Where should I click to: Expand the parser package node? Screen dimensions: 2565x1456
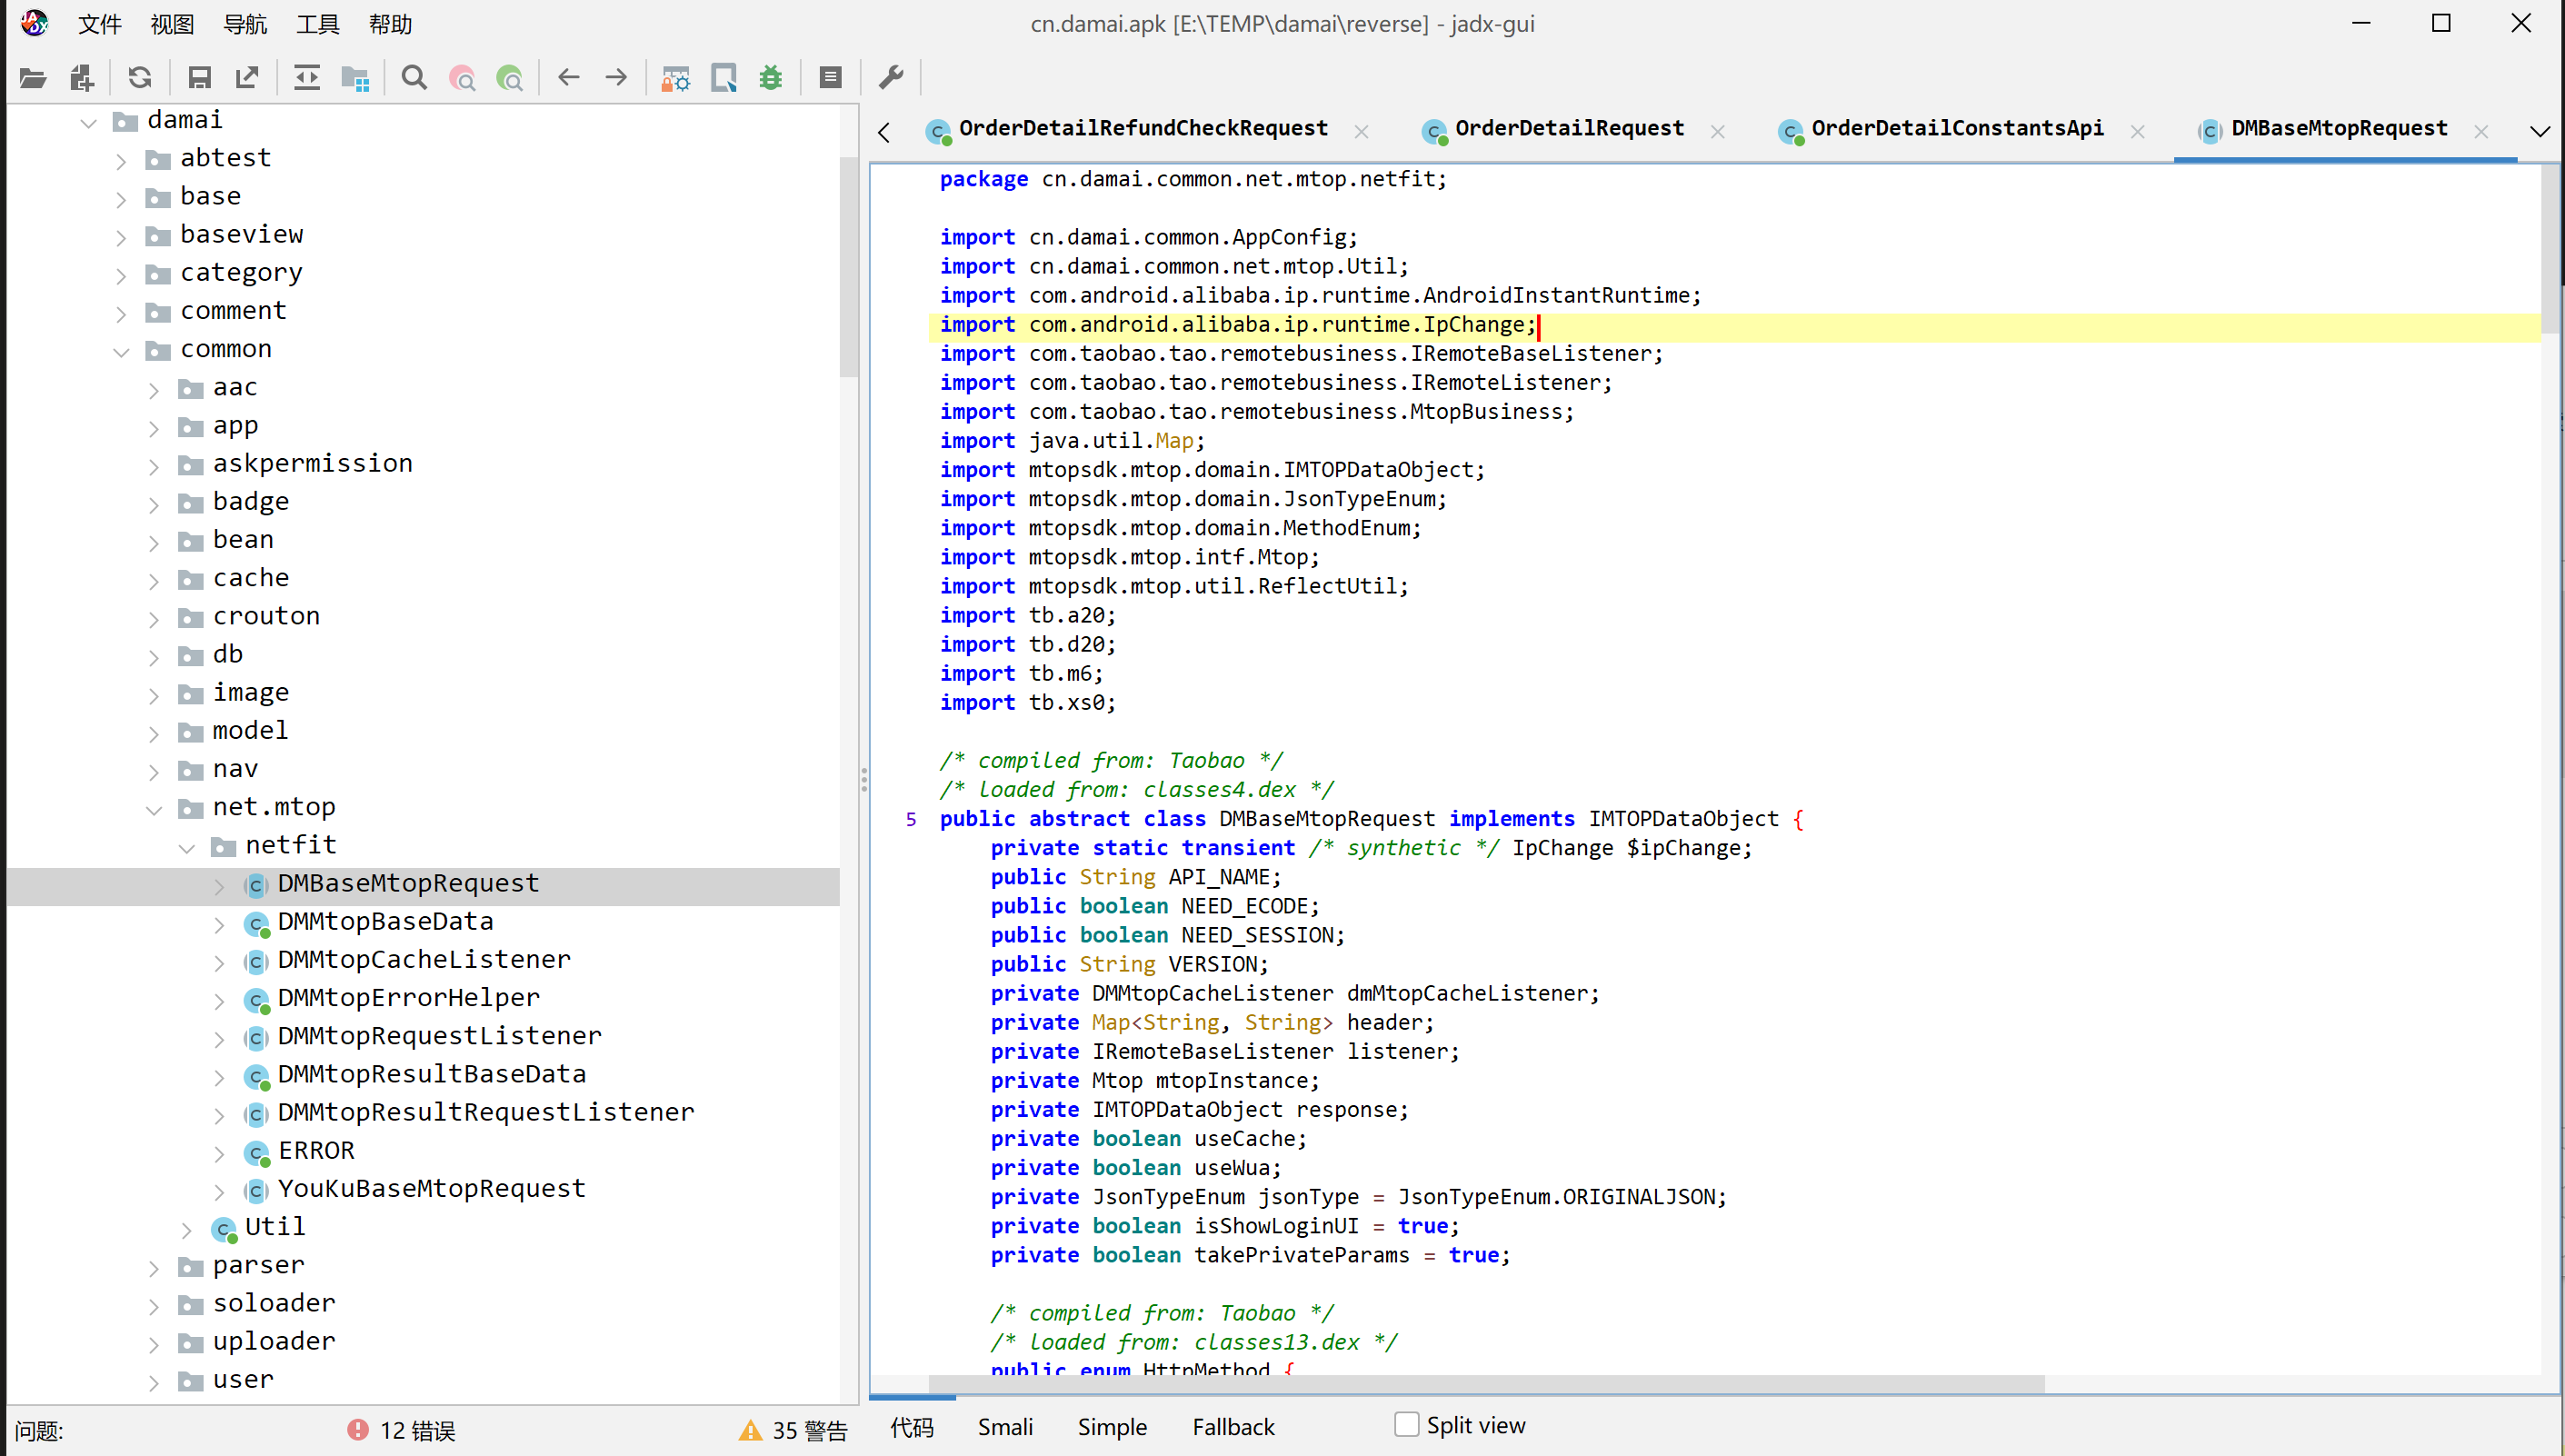(154, 1268)
